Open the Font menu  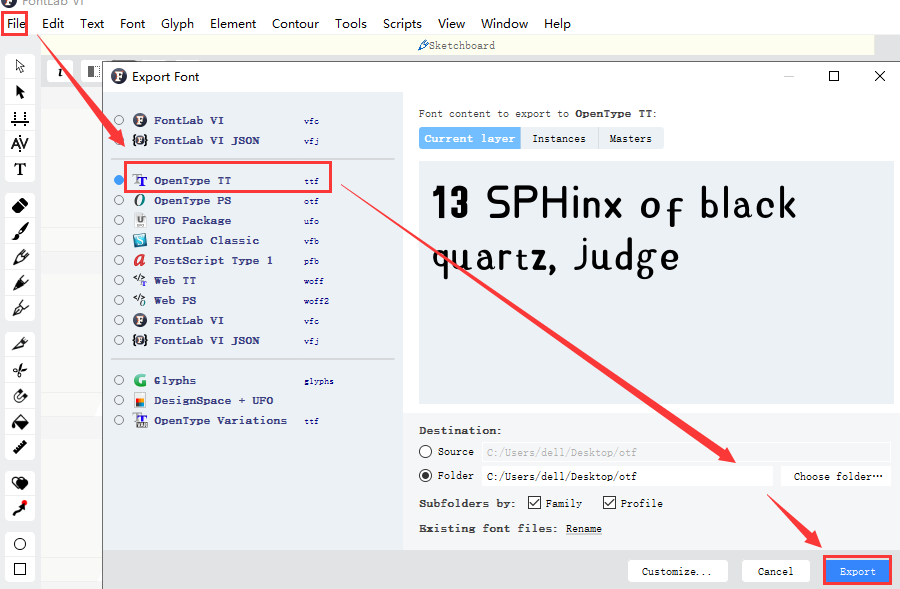pos(133,24)
